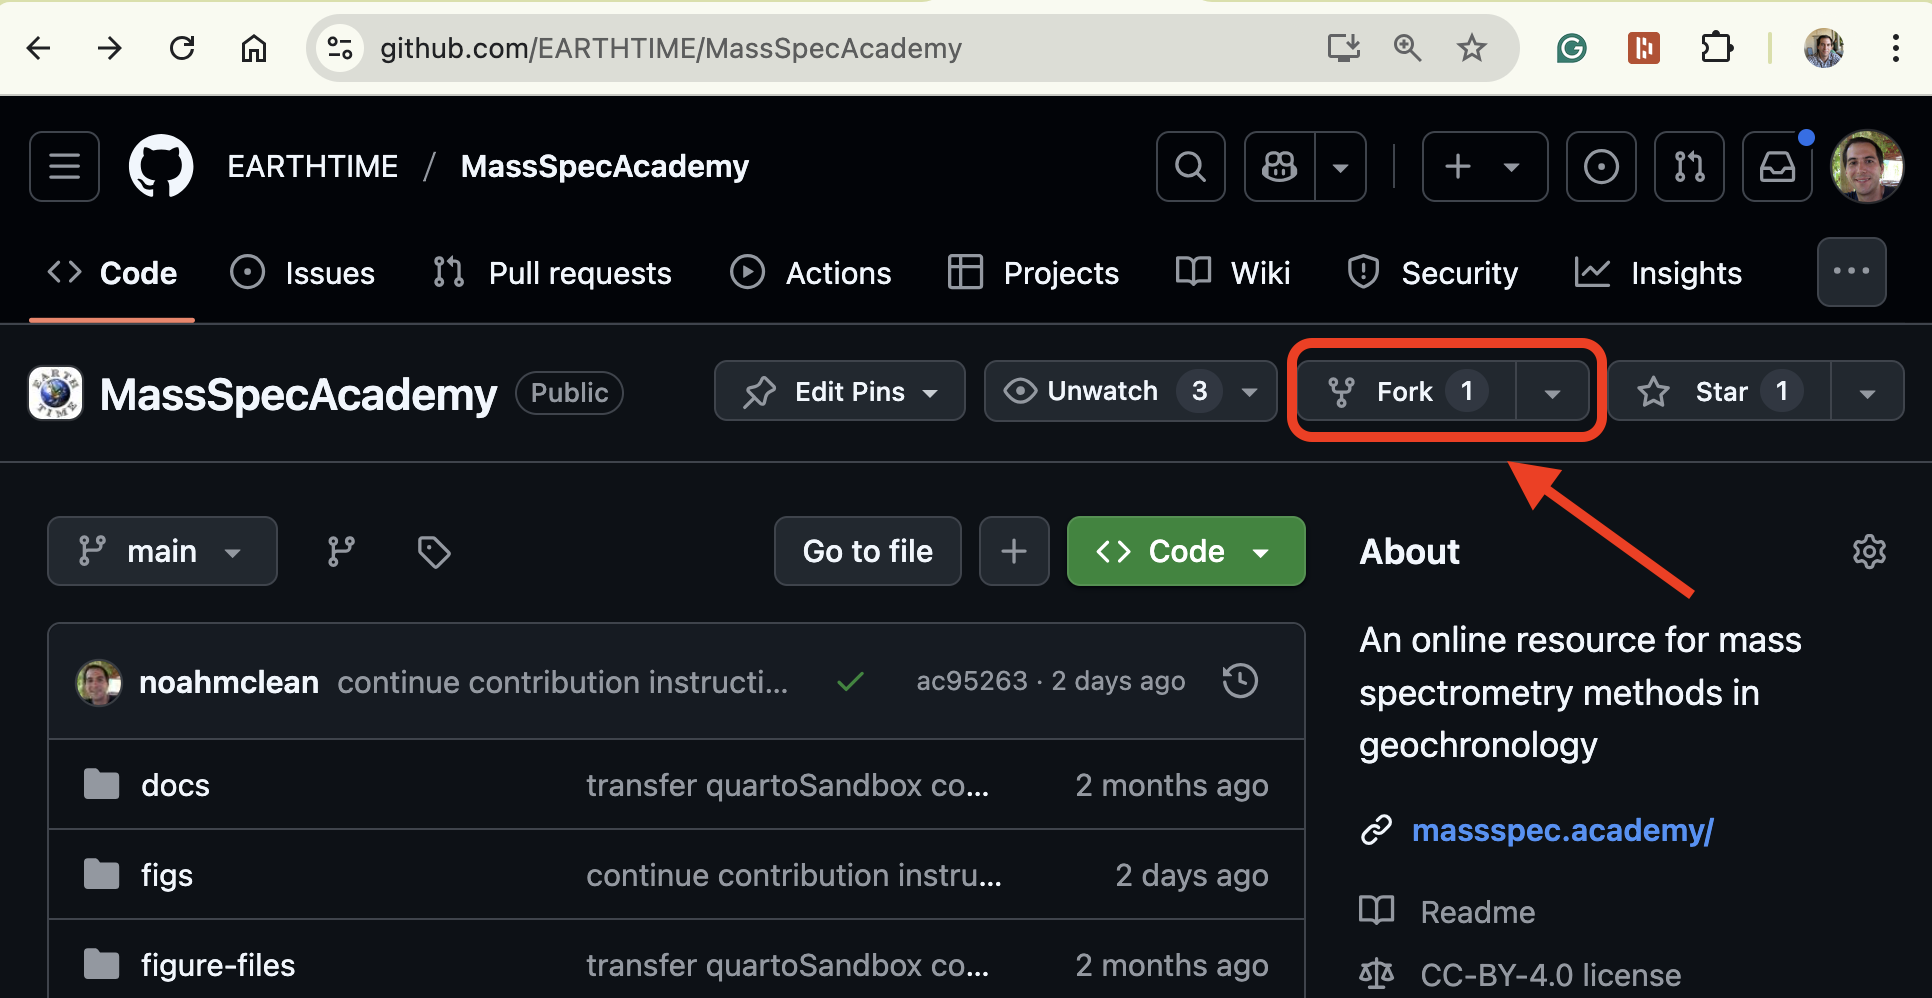View commit history clock icon

tap(1240, 681)
